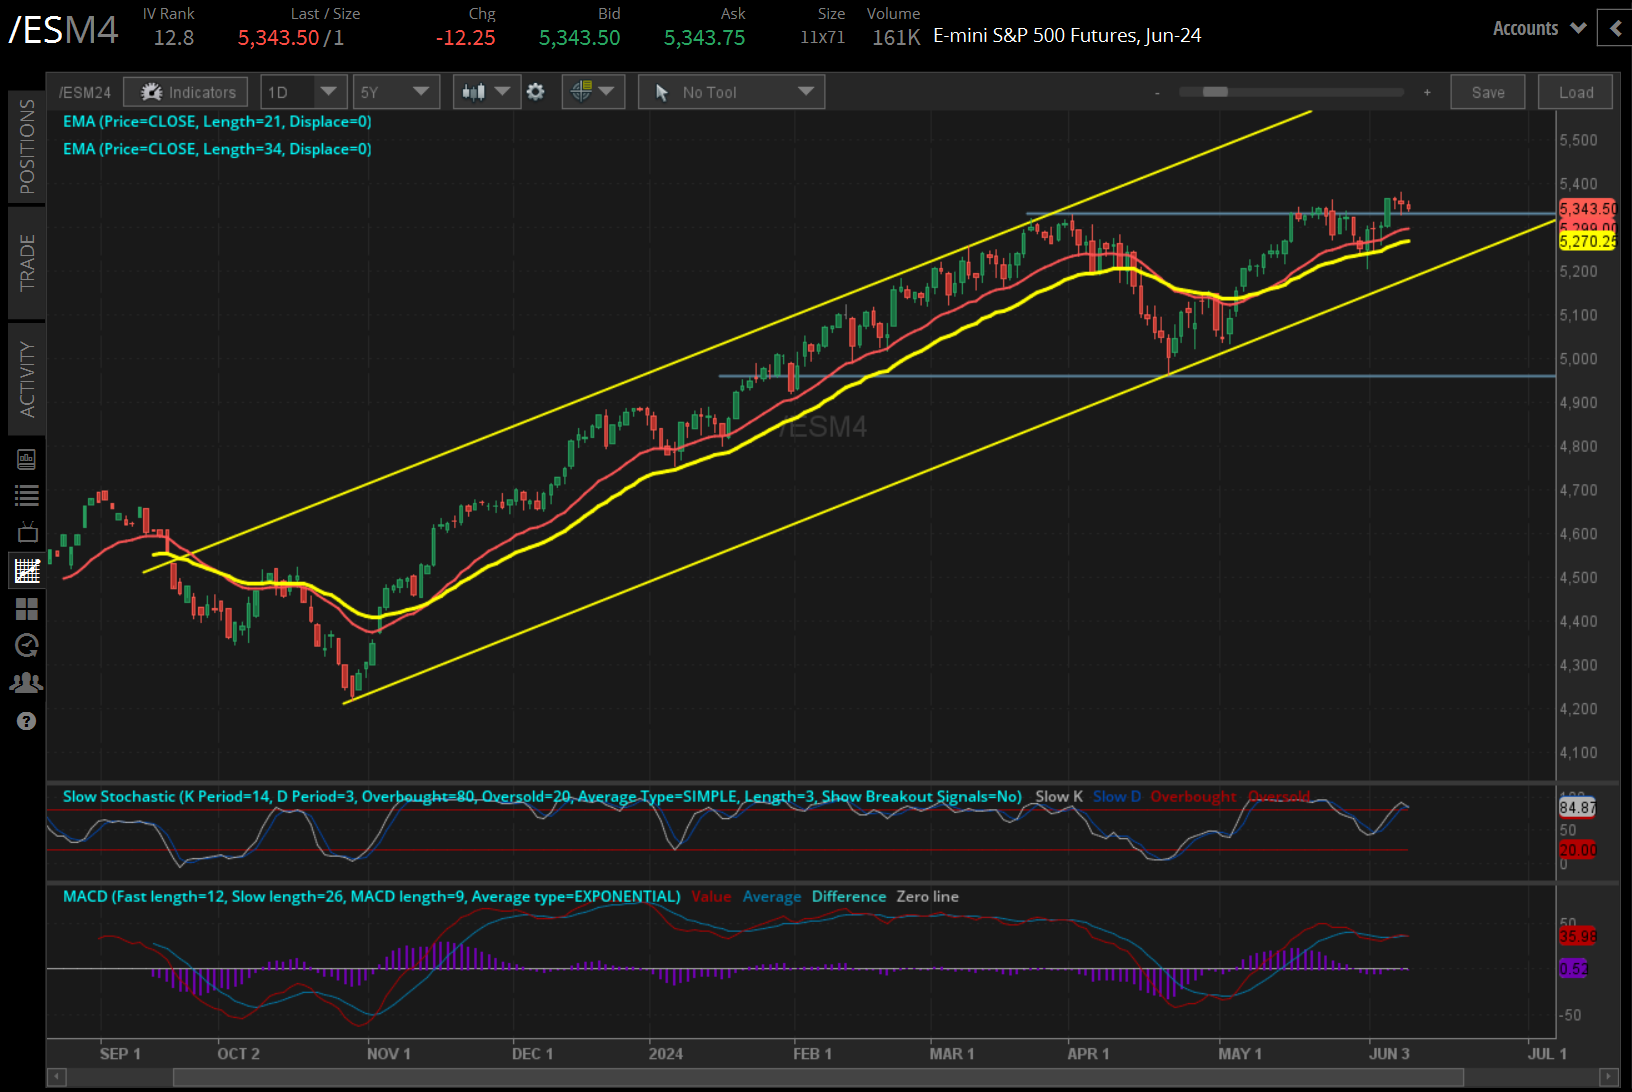Click the 84.87 stochastic value tag
The width and height of the screenshot is (1632, 1092).
(1577, 808)
